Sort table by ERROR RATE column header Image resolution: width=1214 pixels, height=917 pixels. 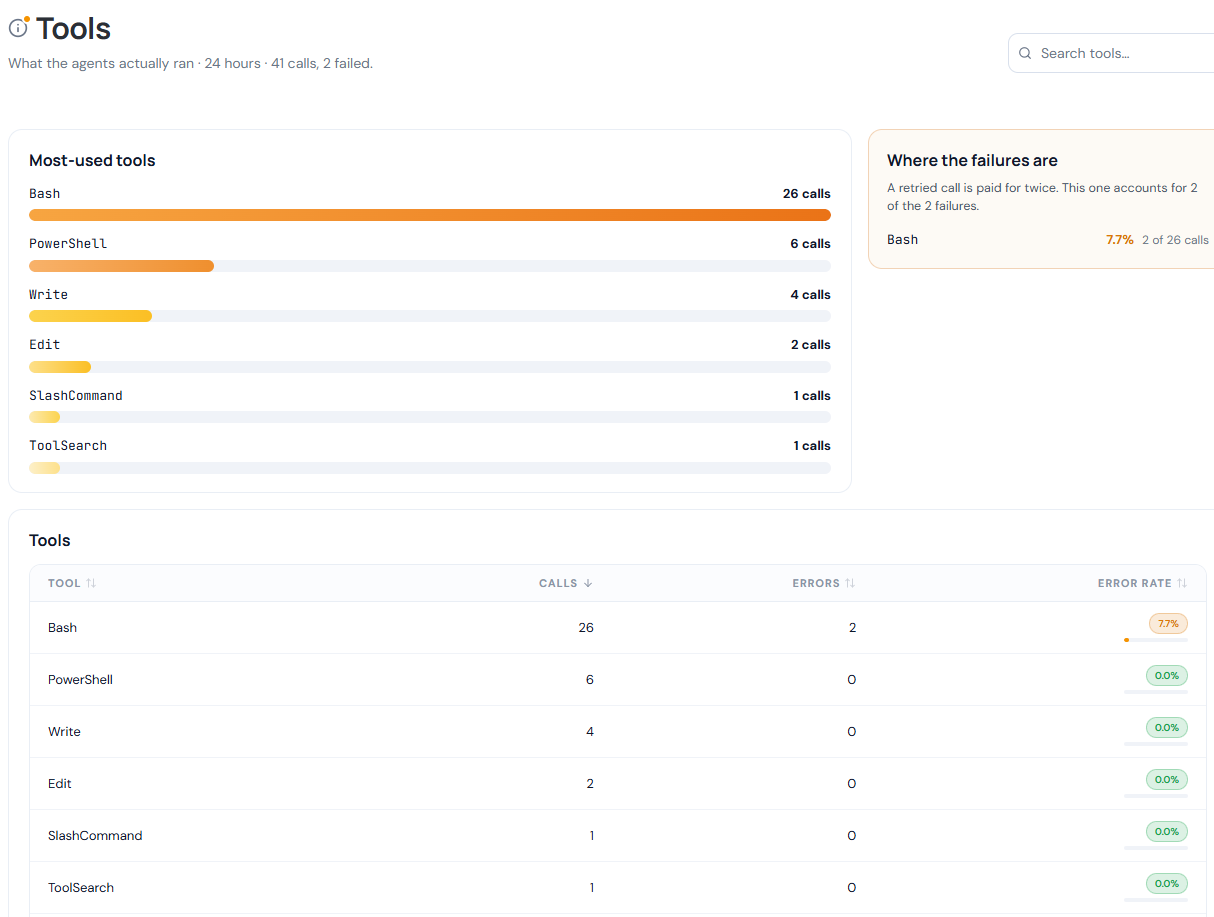click(1142, 583)
